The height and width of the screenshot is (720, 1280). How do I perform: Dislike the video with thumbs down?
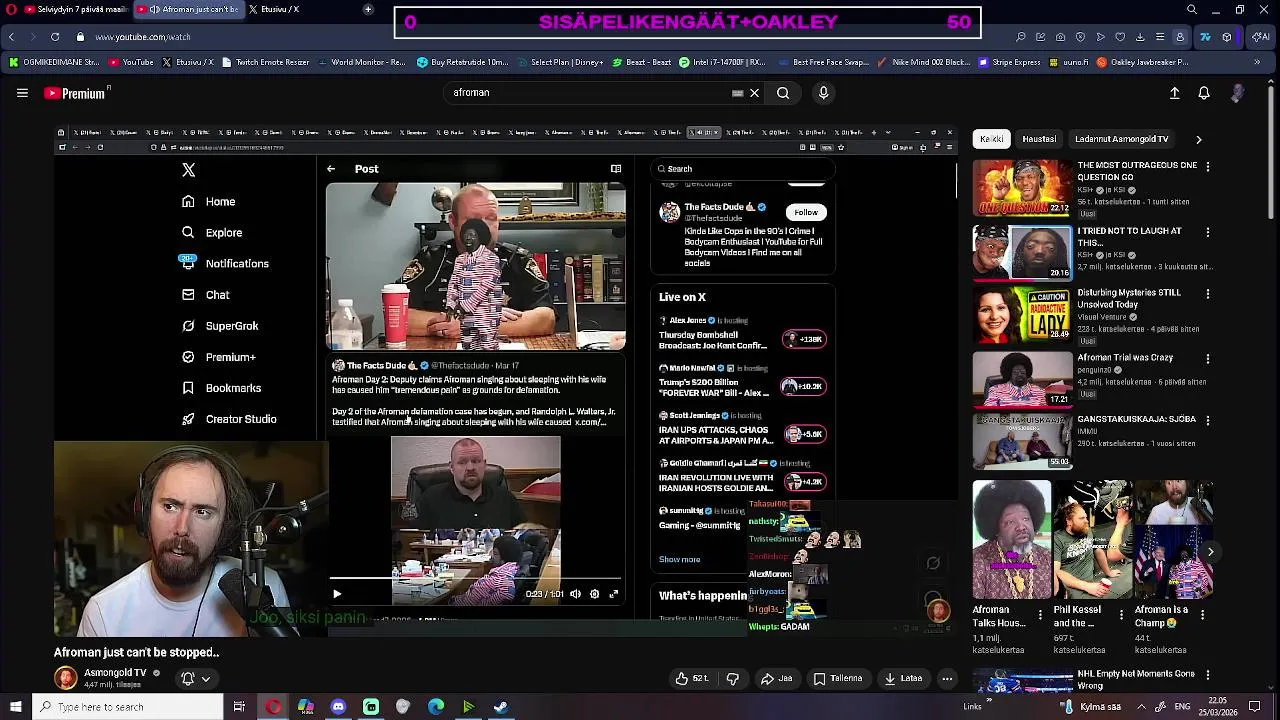click(x=733, y=678)
